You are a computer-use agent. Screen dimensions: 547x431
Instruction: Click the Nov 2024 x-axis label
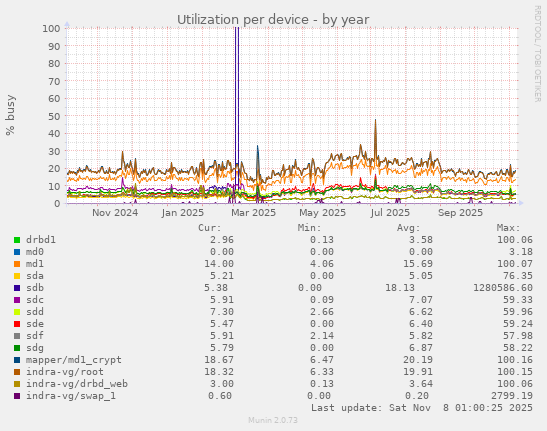115,213
